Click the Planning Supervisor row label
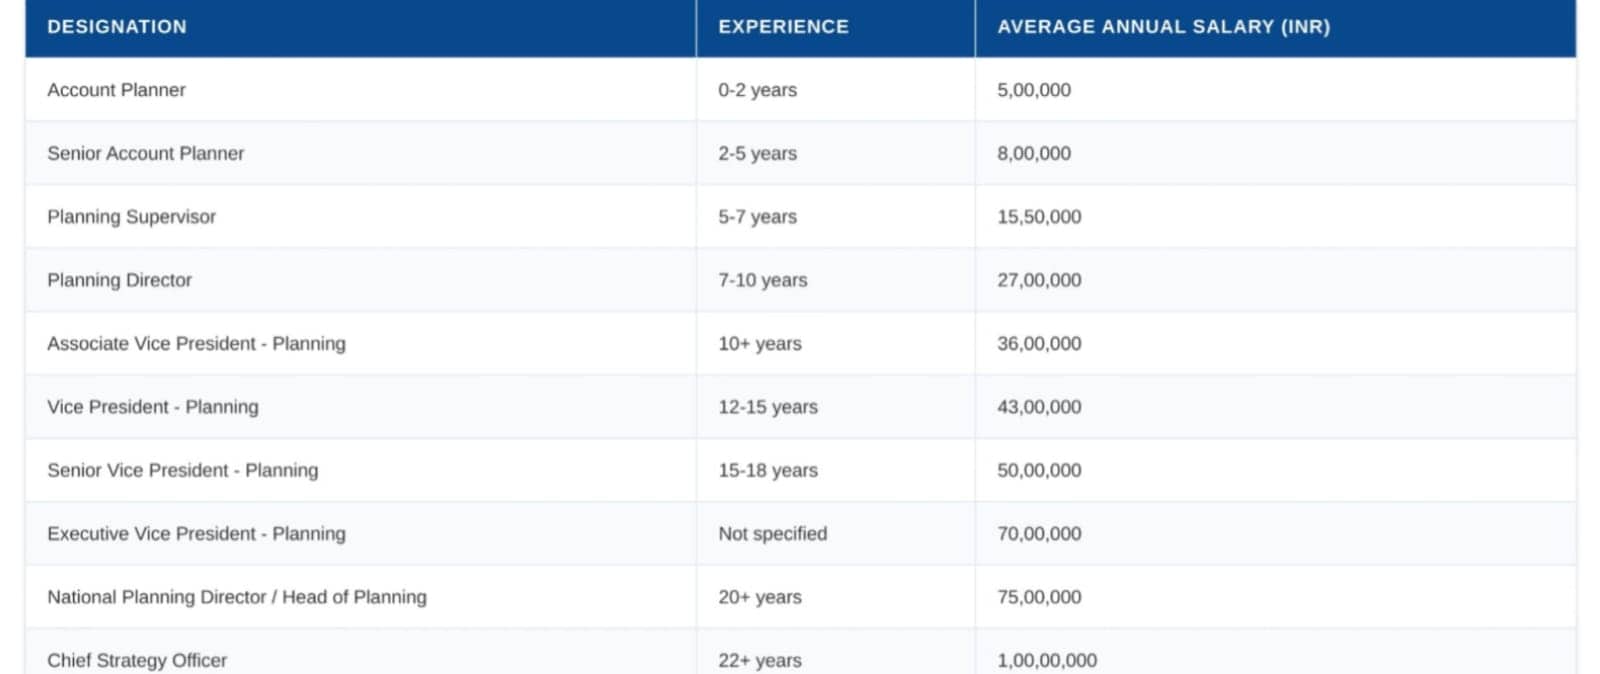The image size is (1600, 674). pos(131,217)
